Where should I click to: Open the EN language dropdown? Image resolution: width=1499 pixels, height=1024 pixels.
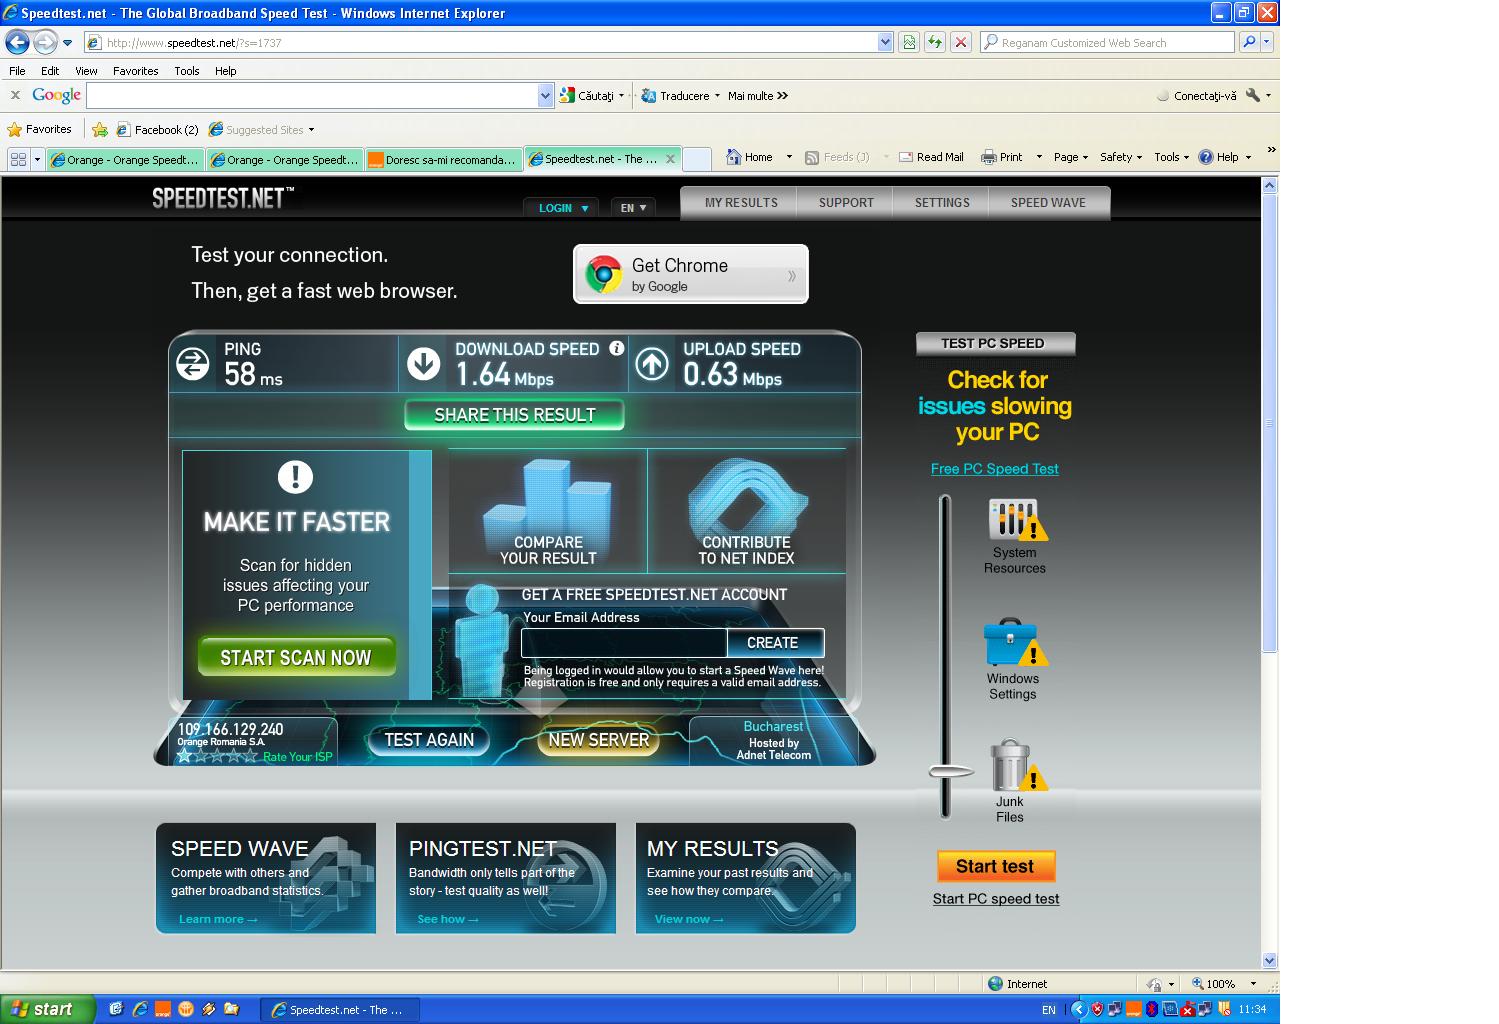pyautogui.click(x=633, y=208)
